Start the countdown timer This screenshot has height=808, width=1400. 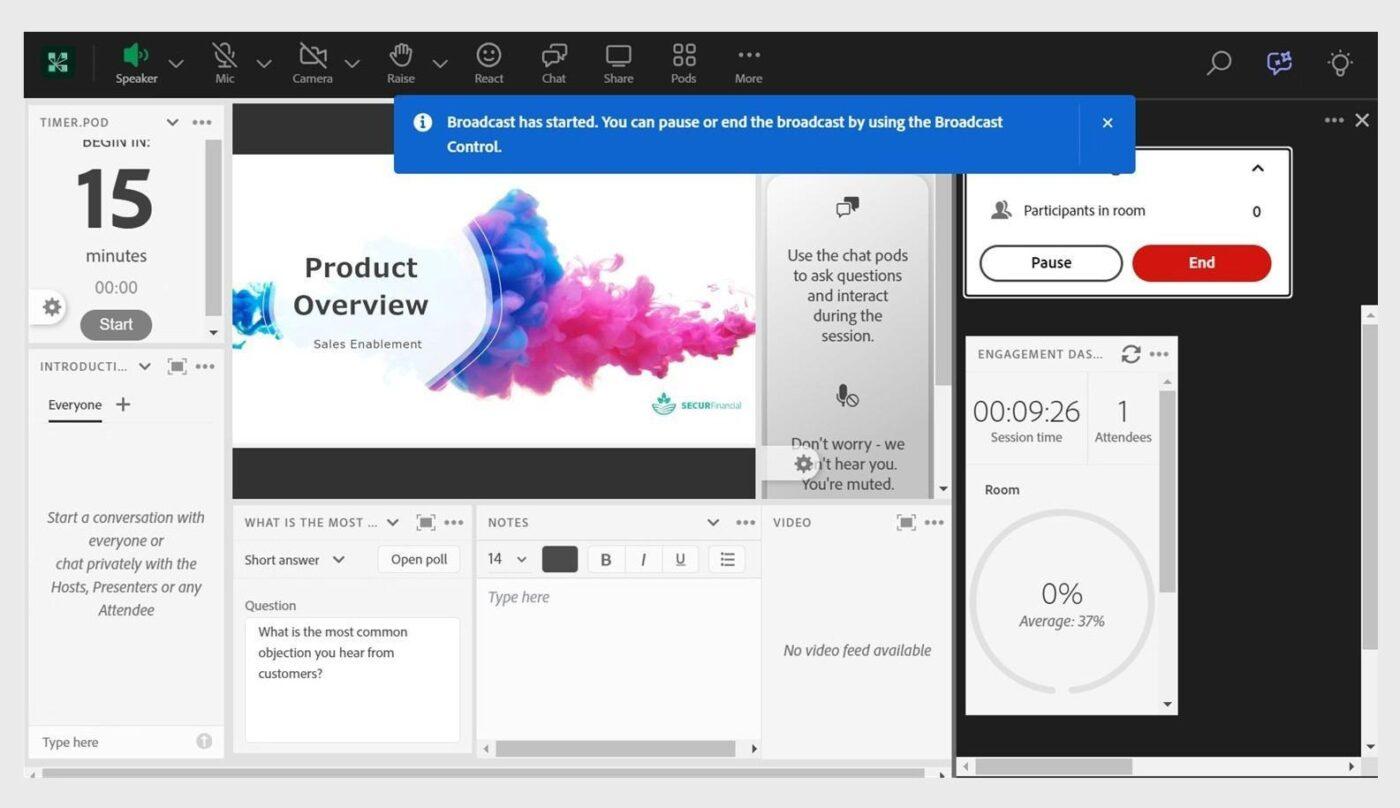pyautogui.click(x=115, y=324)
